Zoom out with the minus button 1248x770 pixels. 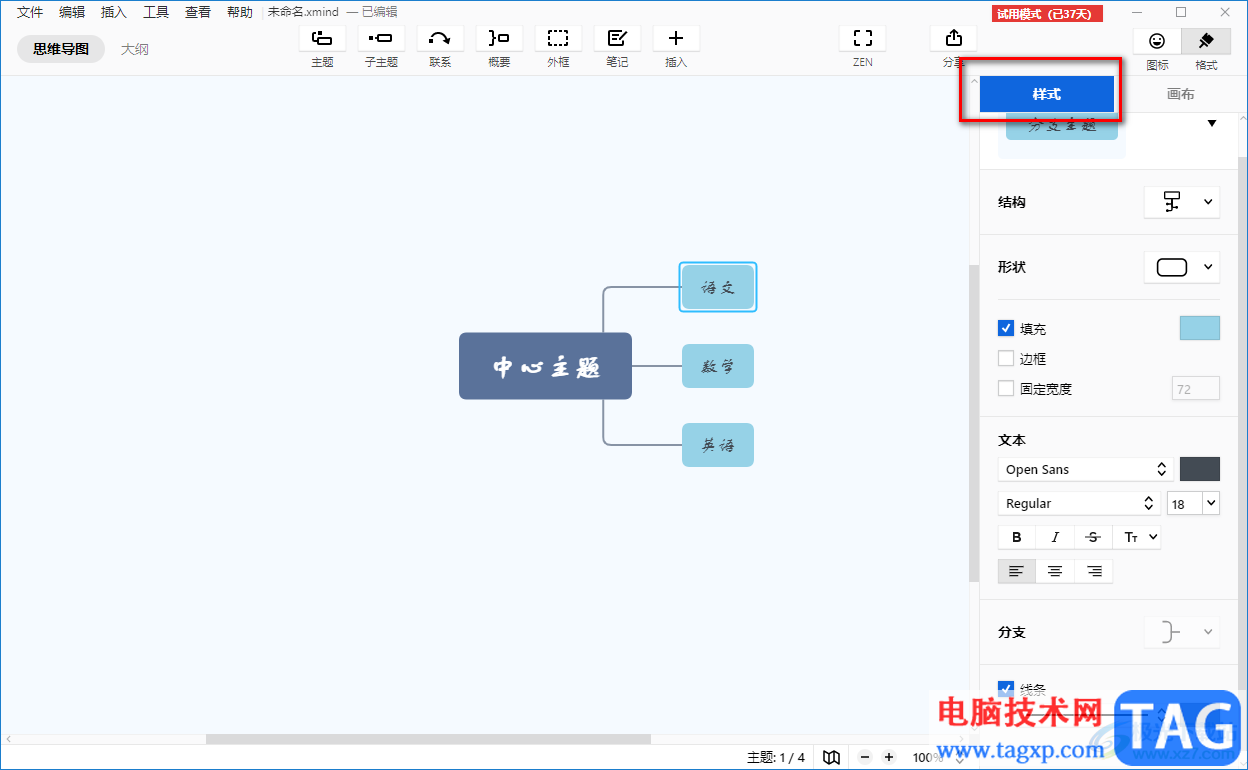click(x=865, y=757)
